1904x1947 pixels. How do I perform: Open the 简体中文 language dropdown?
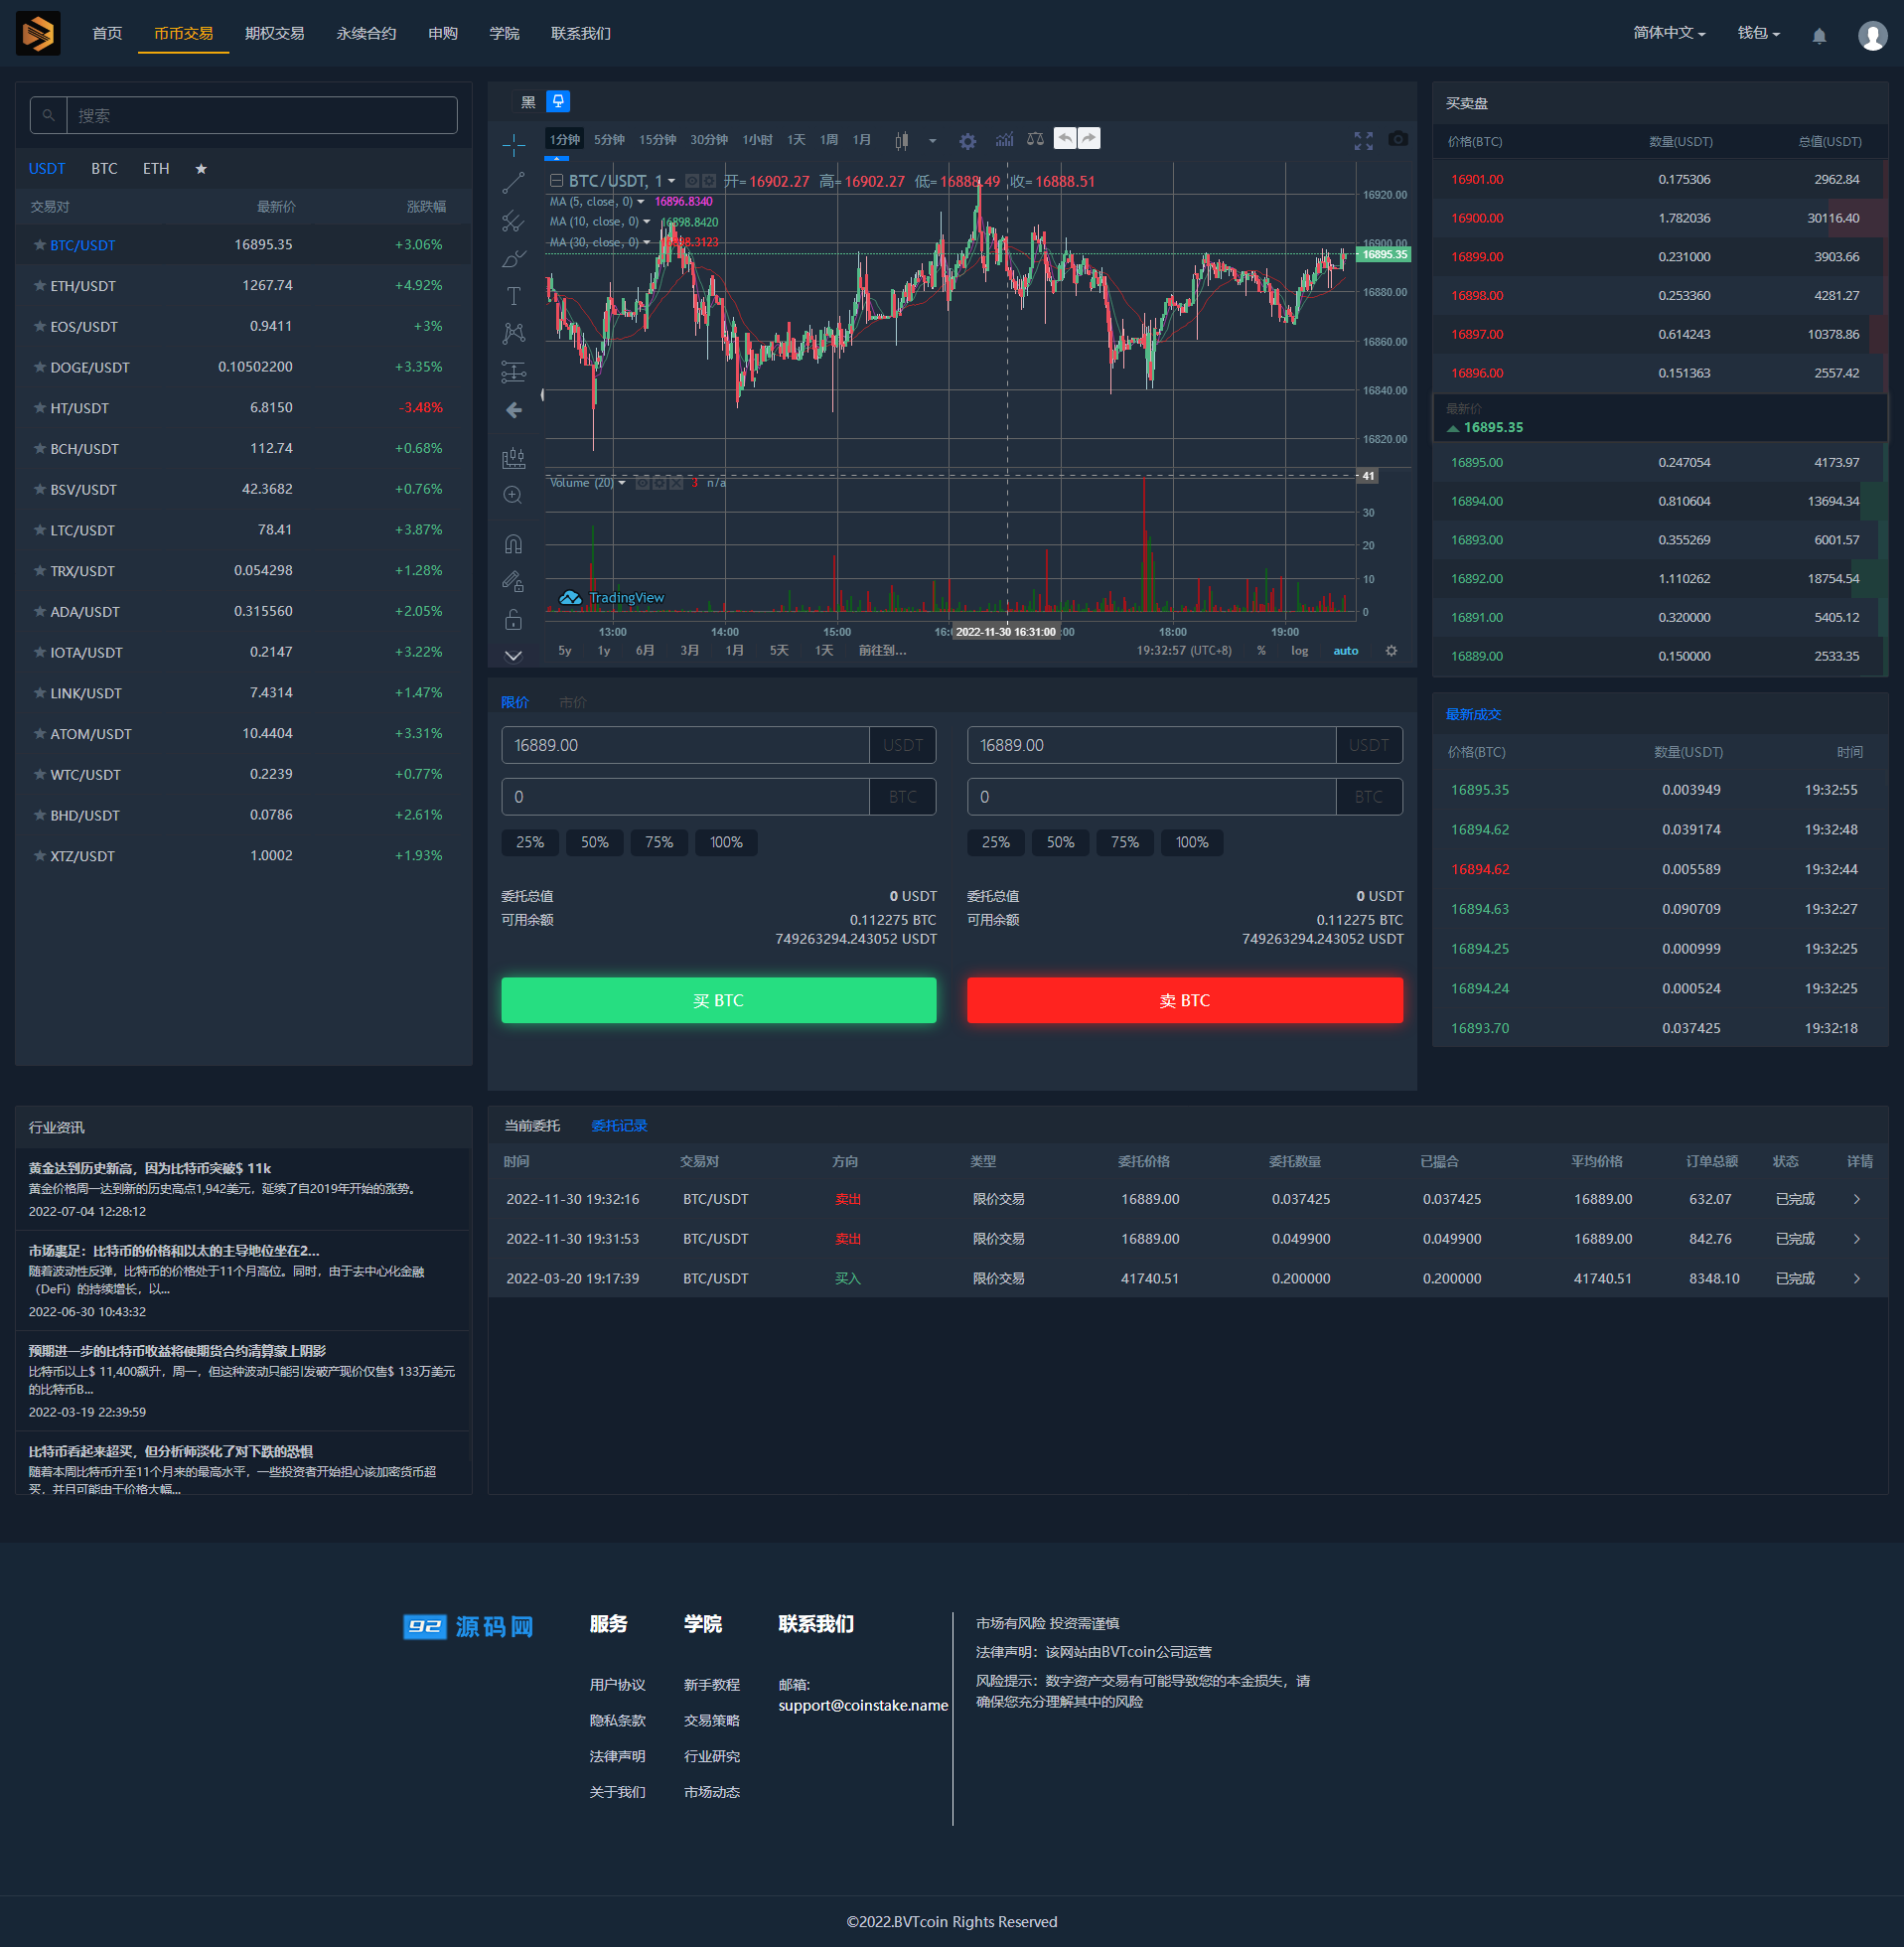(x=1668, y=33)
